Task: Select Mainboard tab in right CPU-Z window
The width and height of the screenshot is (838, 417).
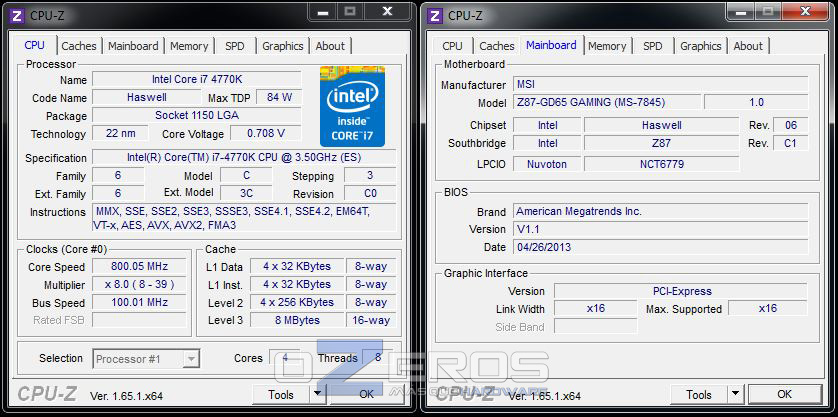Action: [551, 45]
